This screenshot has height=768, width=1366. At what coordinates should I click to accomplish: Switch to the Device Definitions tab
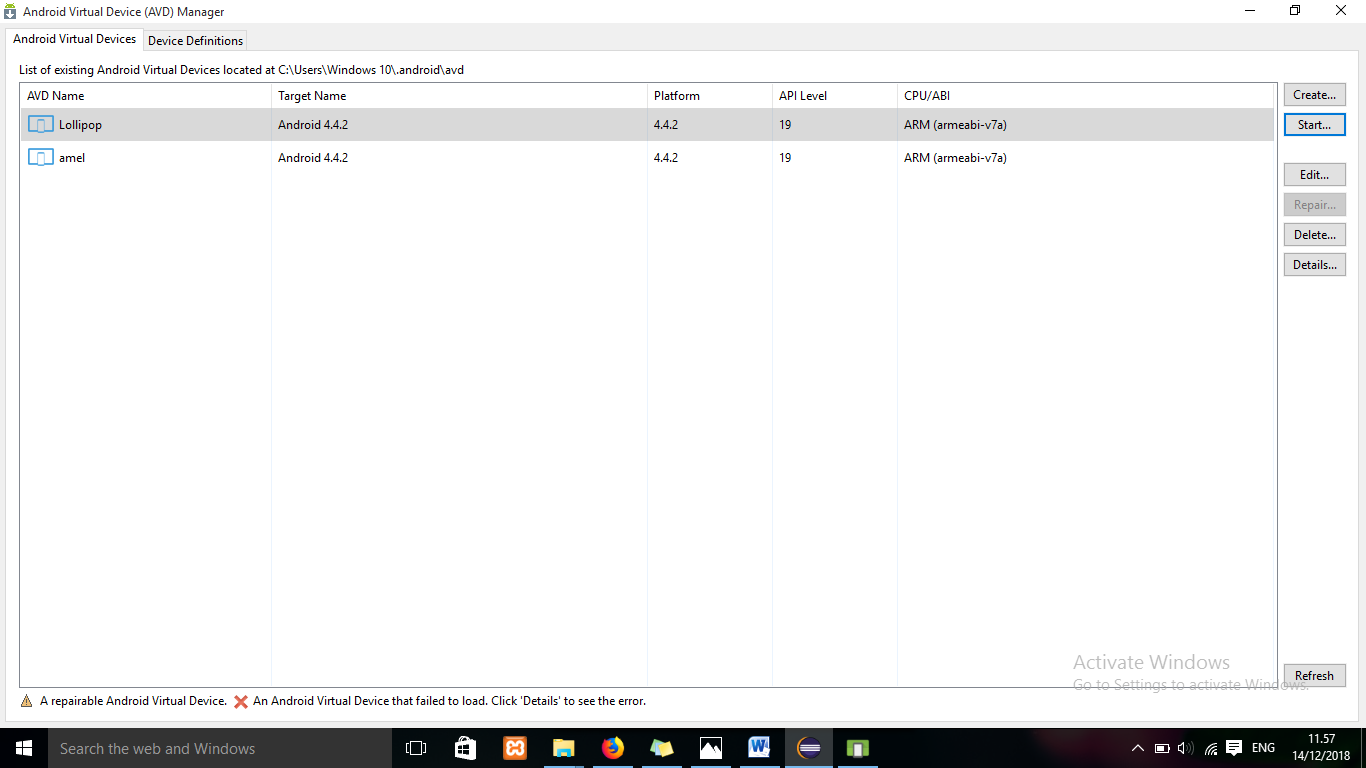pos(195,40)
